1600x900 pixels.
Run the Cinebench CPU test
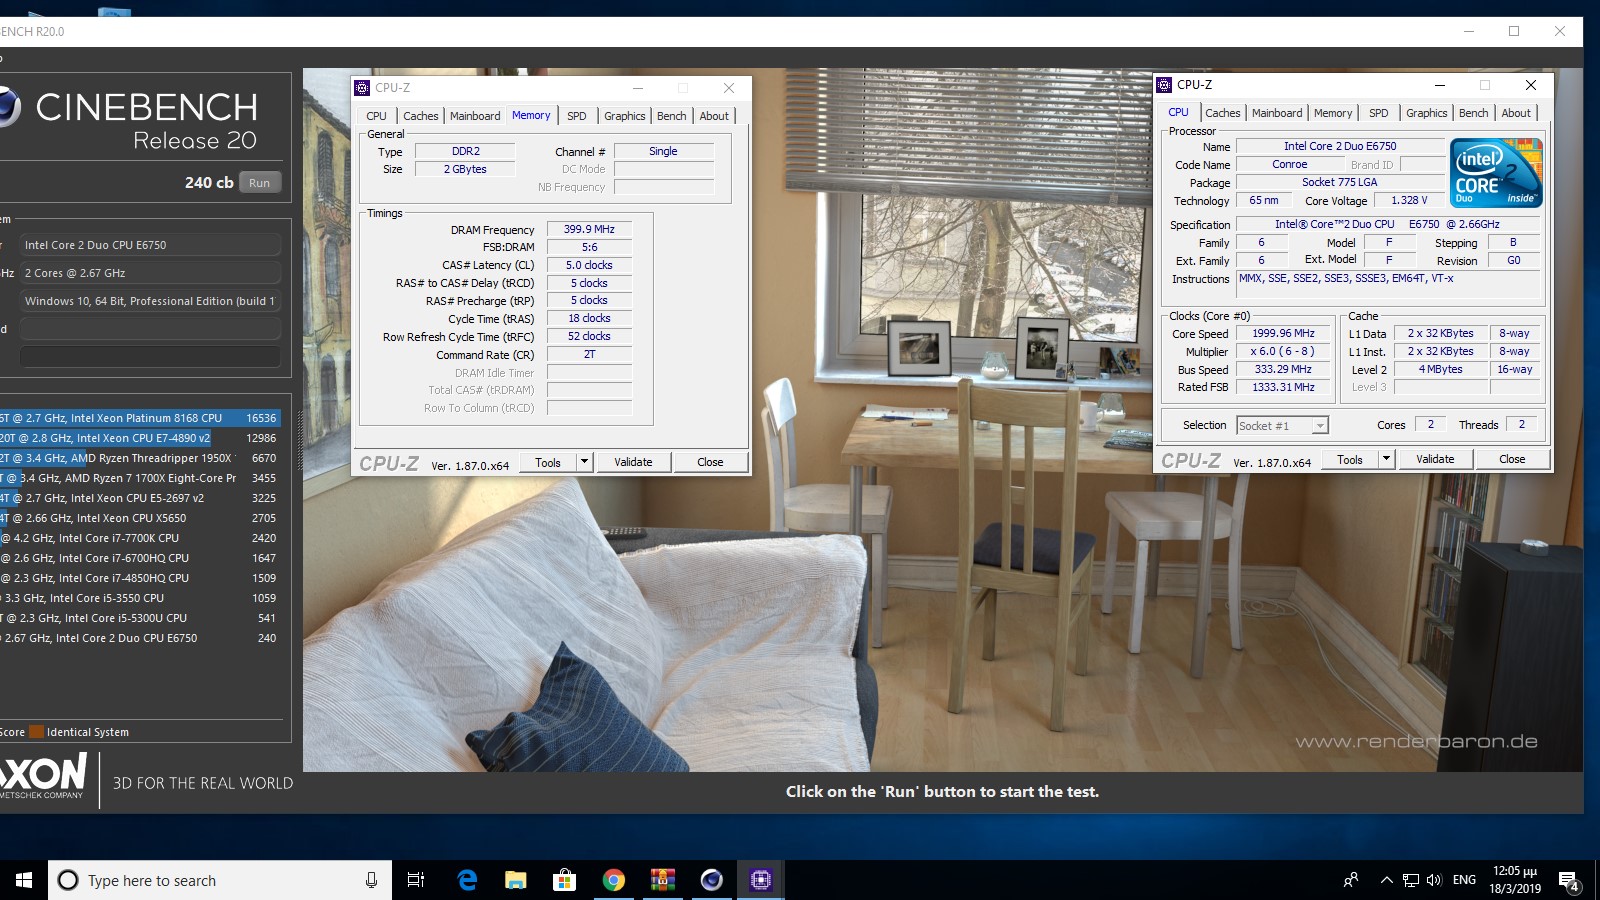[x=260, y=183]
